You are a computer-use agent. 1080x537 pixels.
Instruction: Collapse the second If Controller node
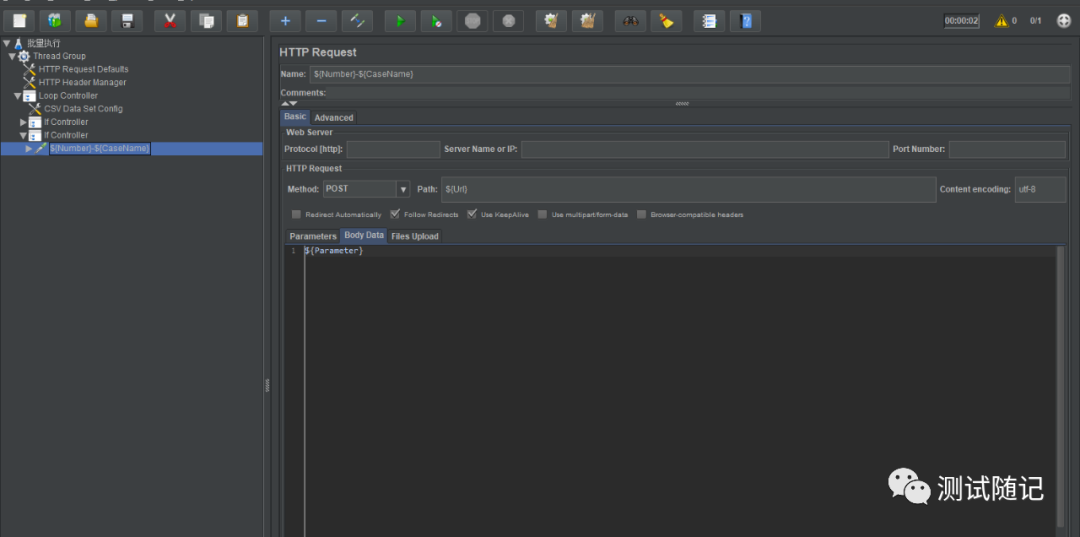(23, 136)
